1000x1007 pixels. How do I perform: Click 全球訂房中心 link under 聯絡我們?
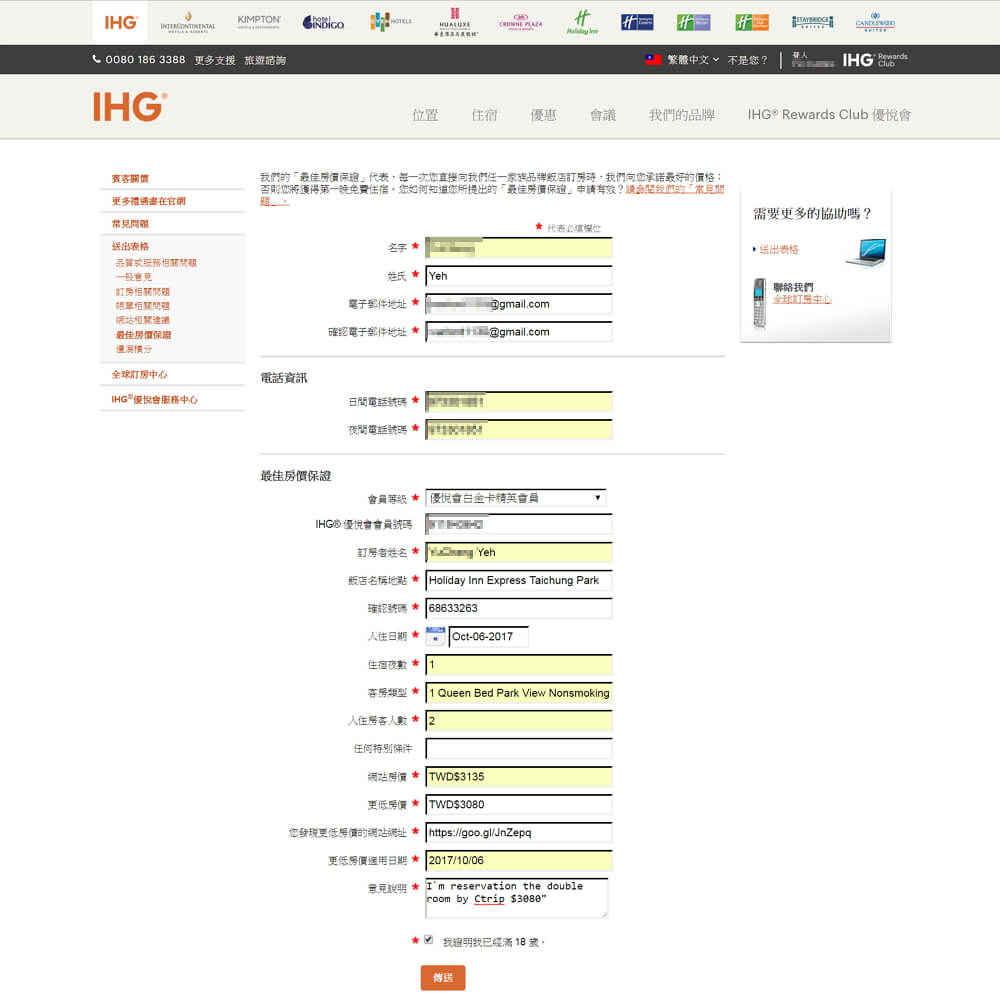tap(802, 299)
